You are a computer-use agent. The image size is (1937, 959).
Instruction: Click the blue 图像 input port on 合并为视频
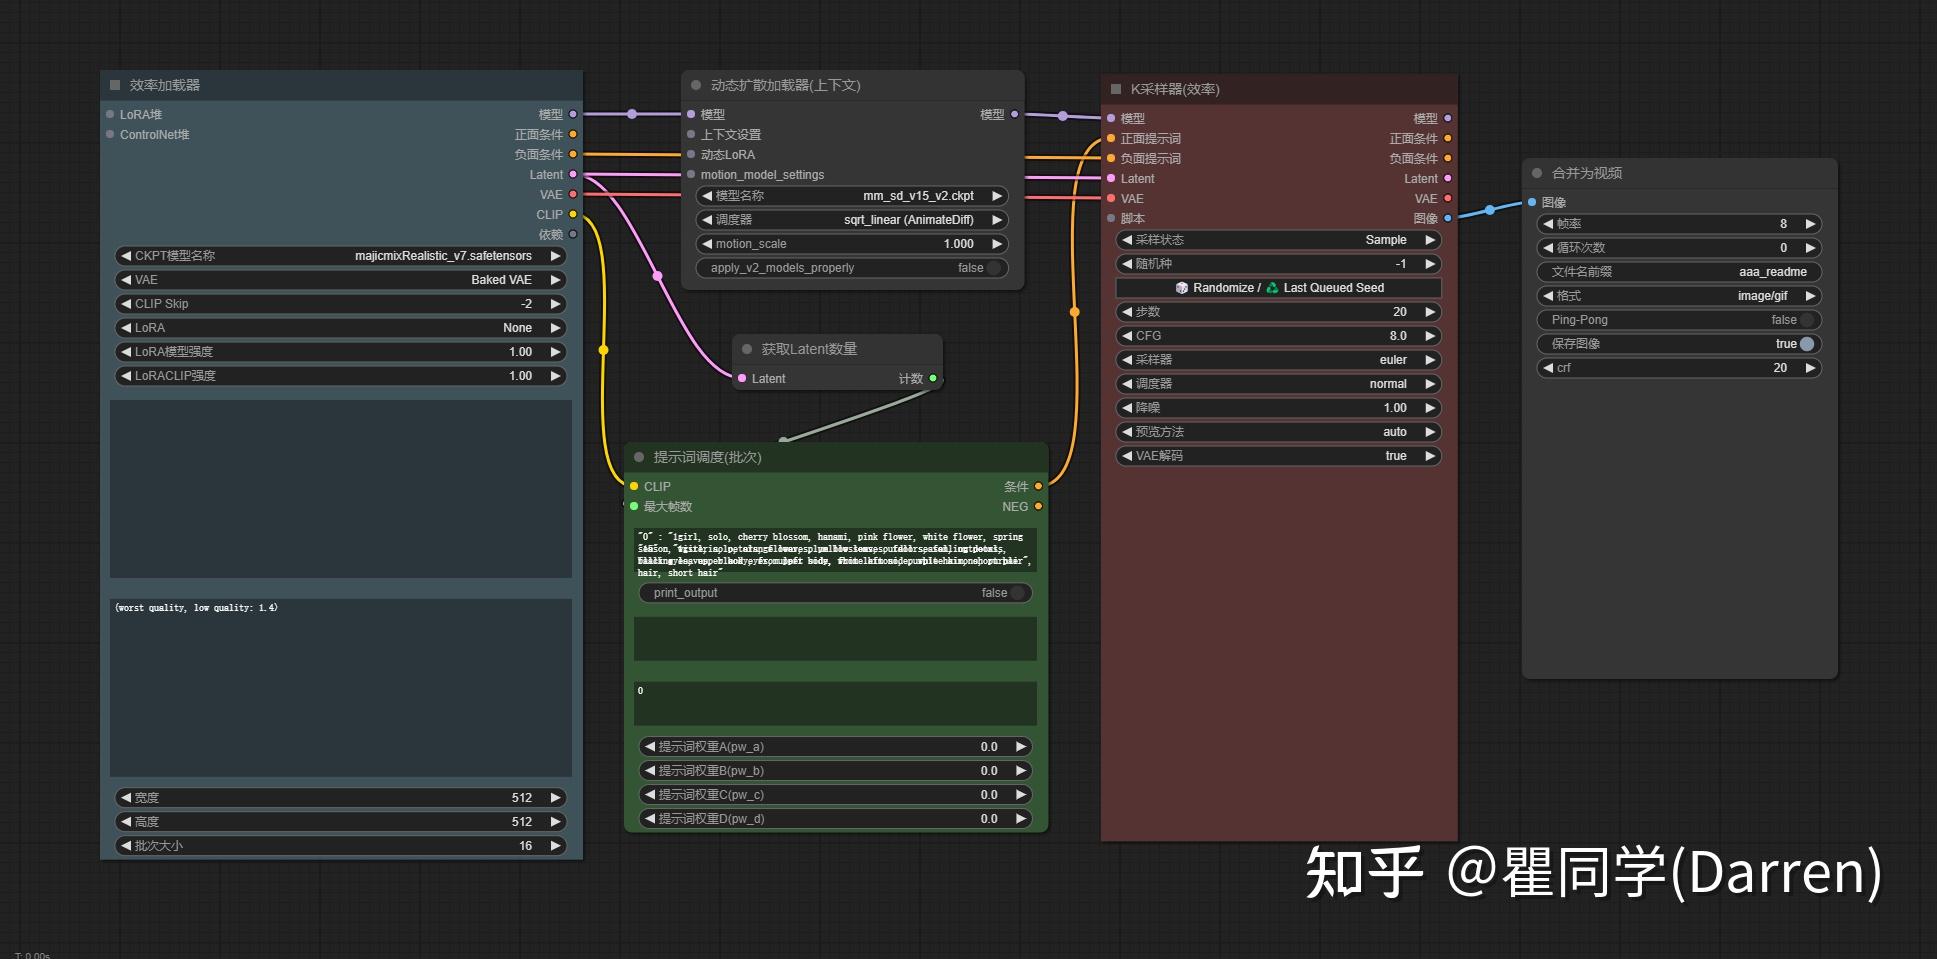[x=1531, y=201]
